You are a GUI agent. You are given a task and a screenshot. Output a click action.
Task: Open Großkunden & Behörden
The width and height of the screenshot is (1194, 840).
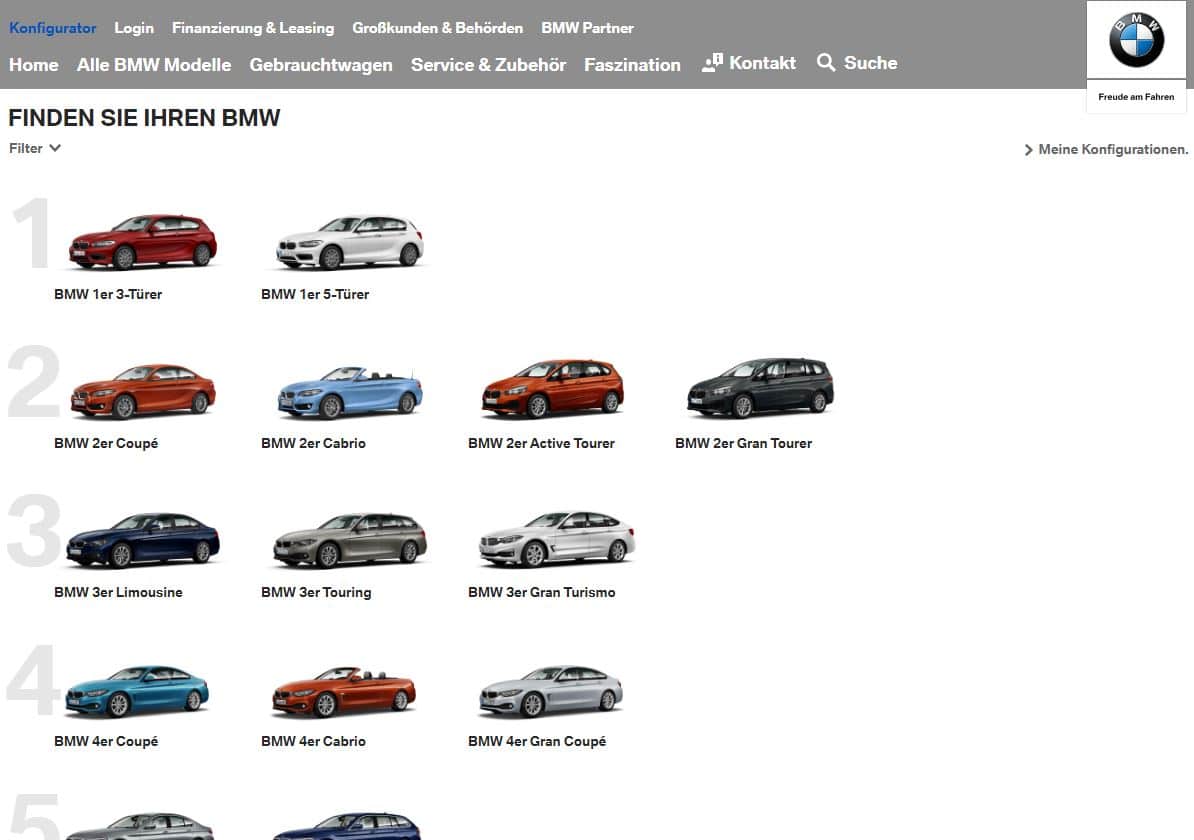(x=438, y=28)
